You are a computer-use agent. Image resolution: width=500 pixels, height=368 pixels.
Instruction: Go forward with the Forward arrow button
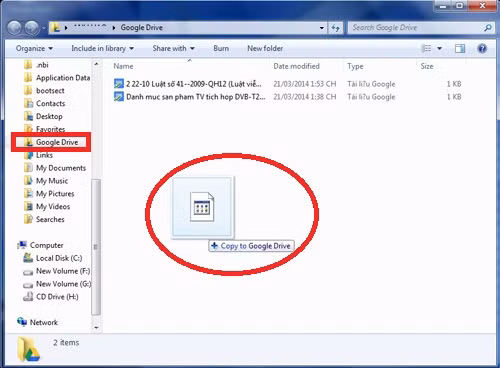[32, 28]
